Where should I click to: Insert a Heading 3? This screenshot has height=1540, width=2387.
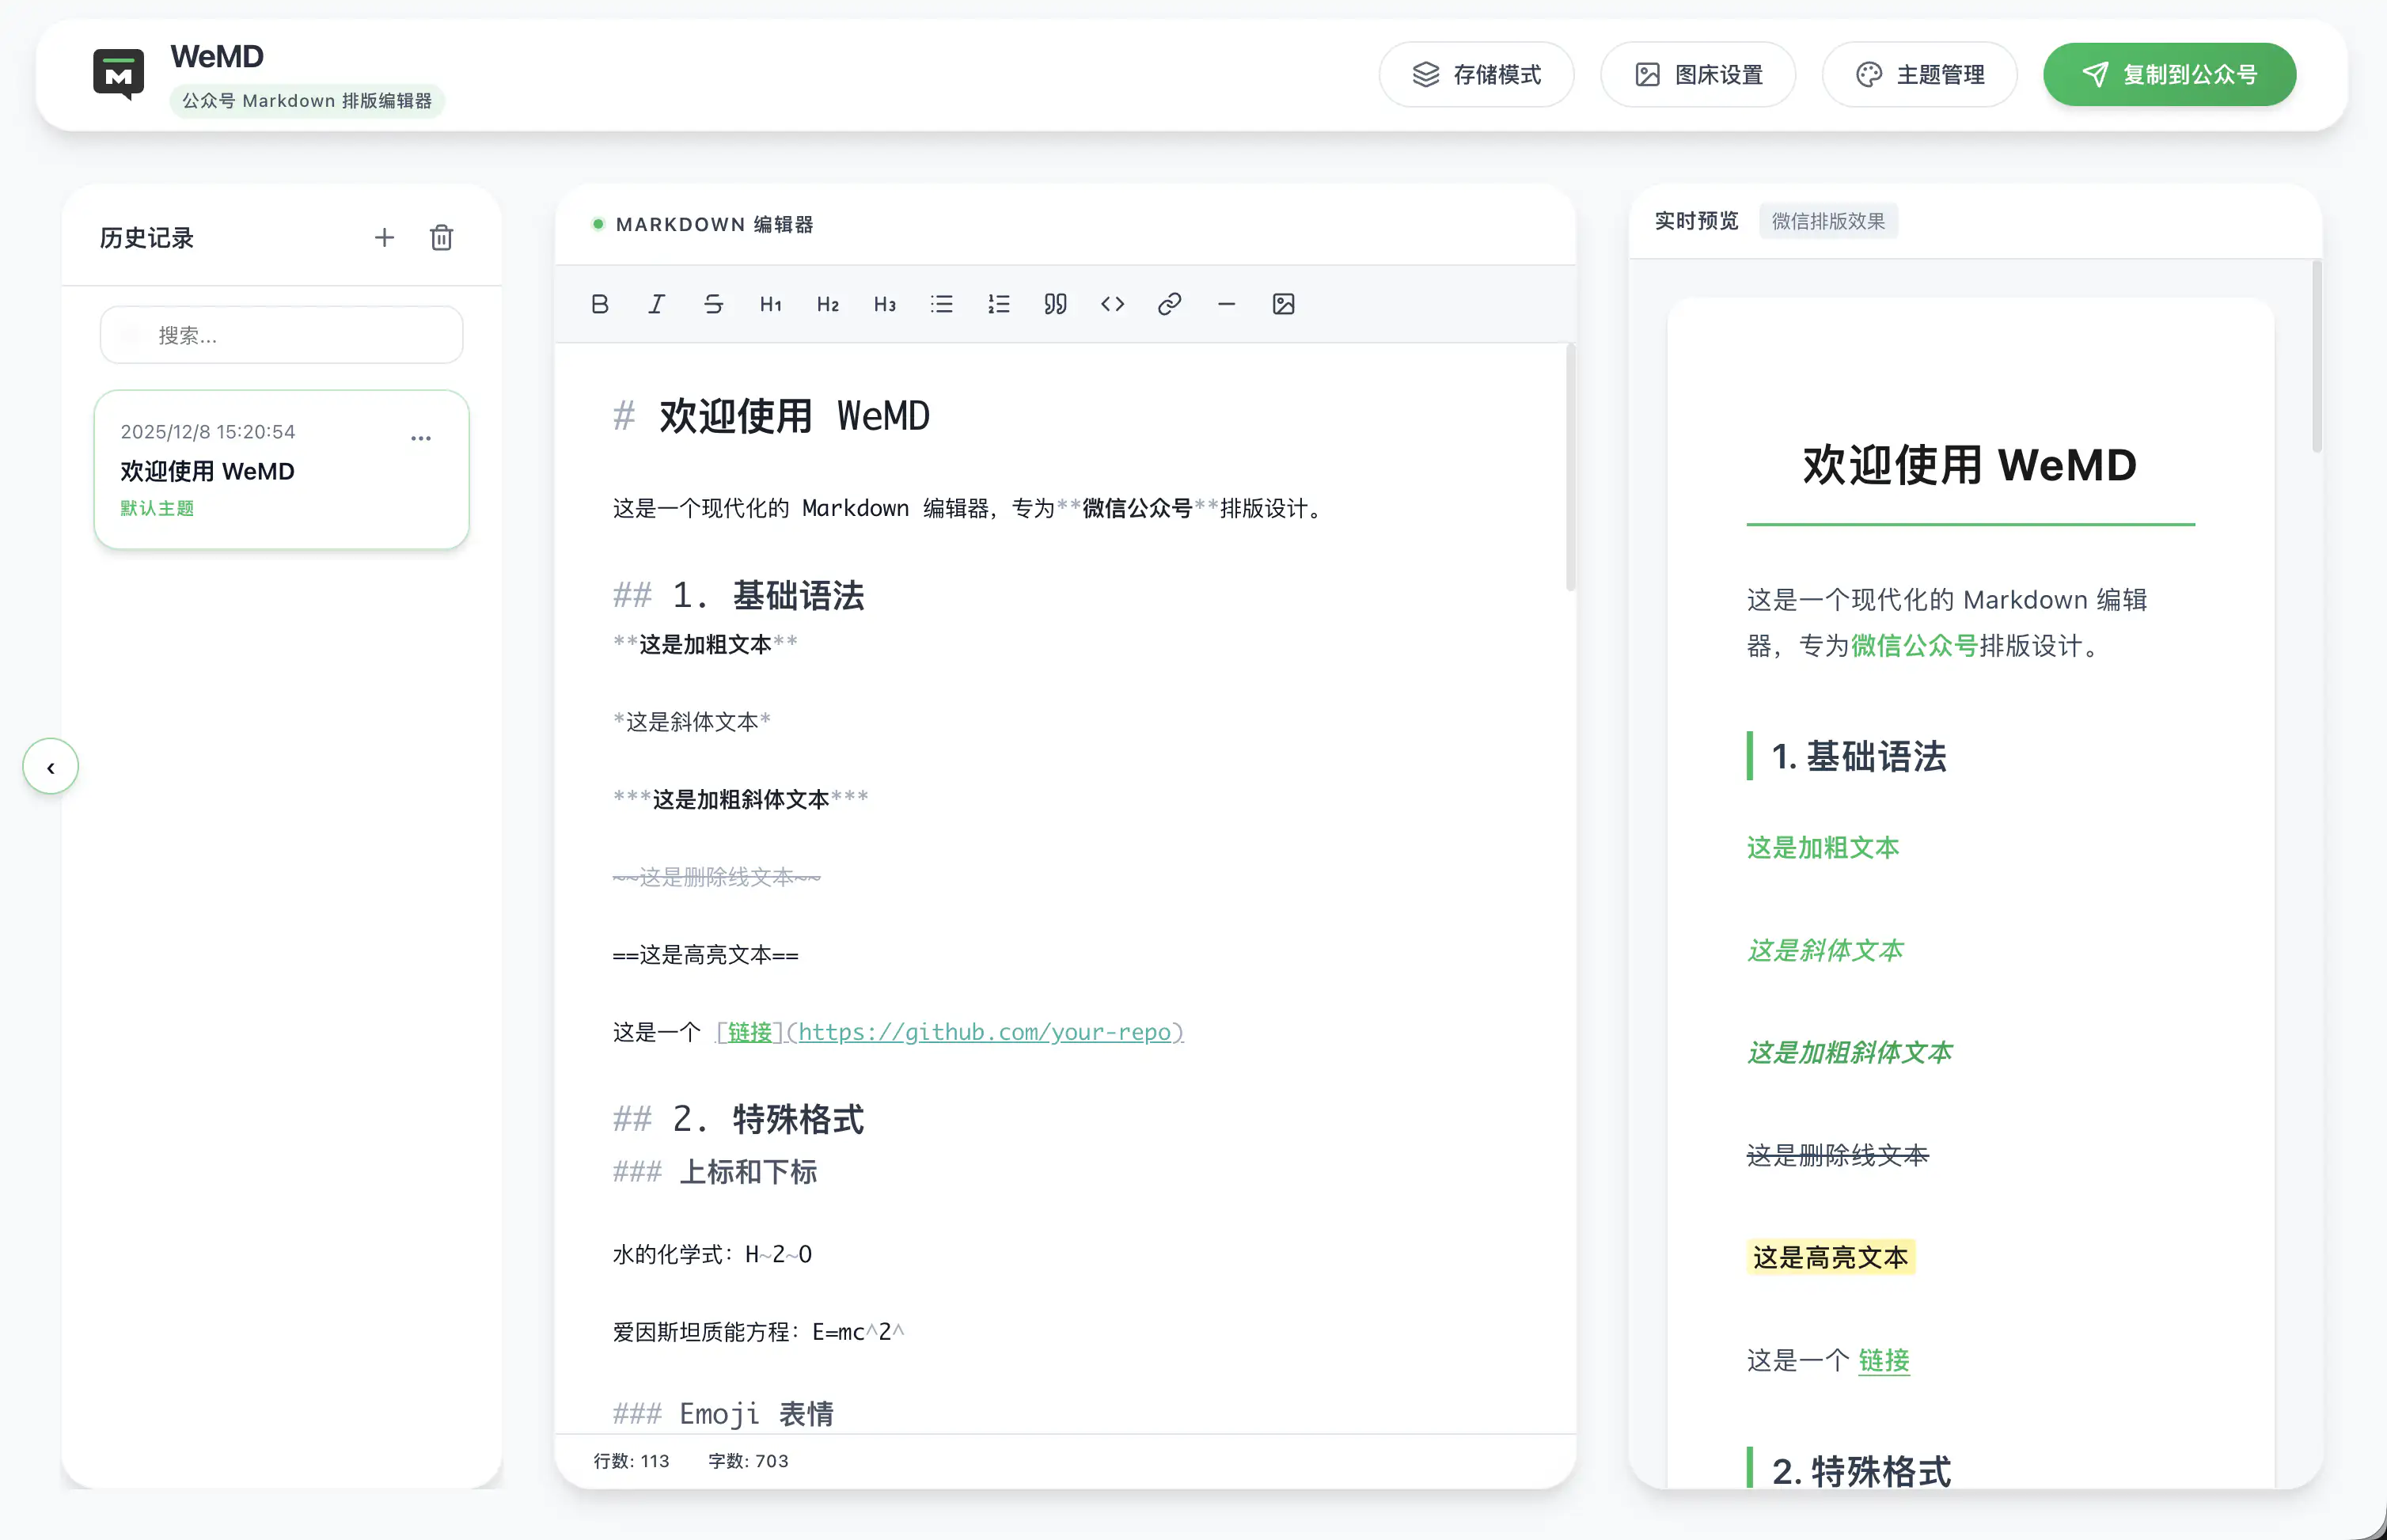click(x=883, y=305)
